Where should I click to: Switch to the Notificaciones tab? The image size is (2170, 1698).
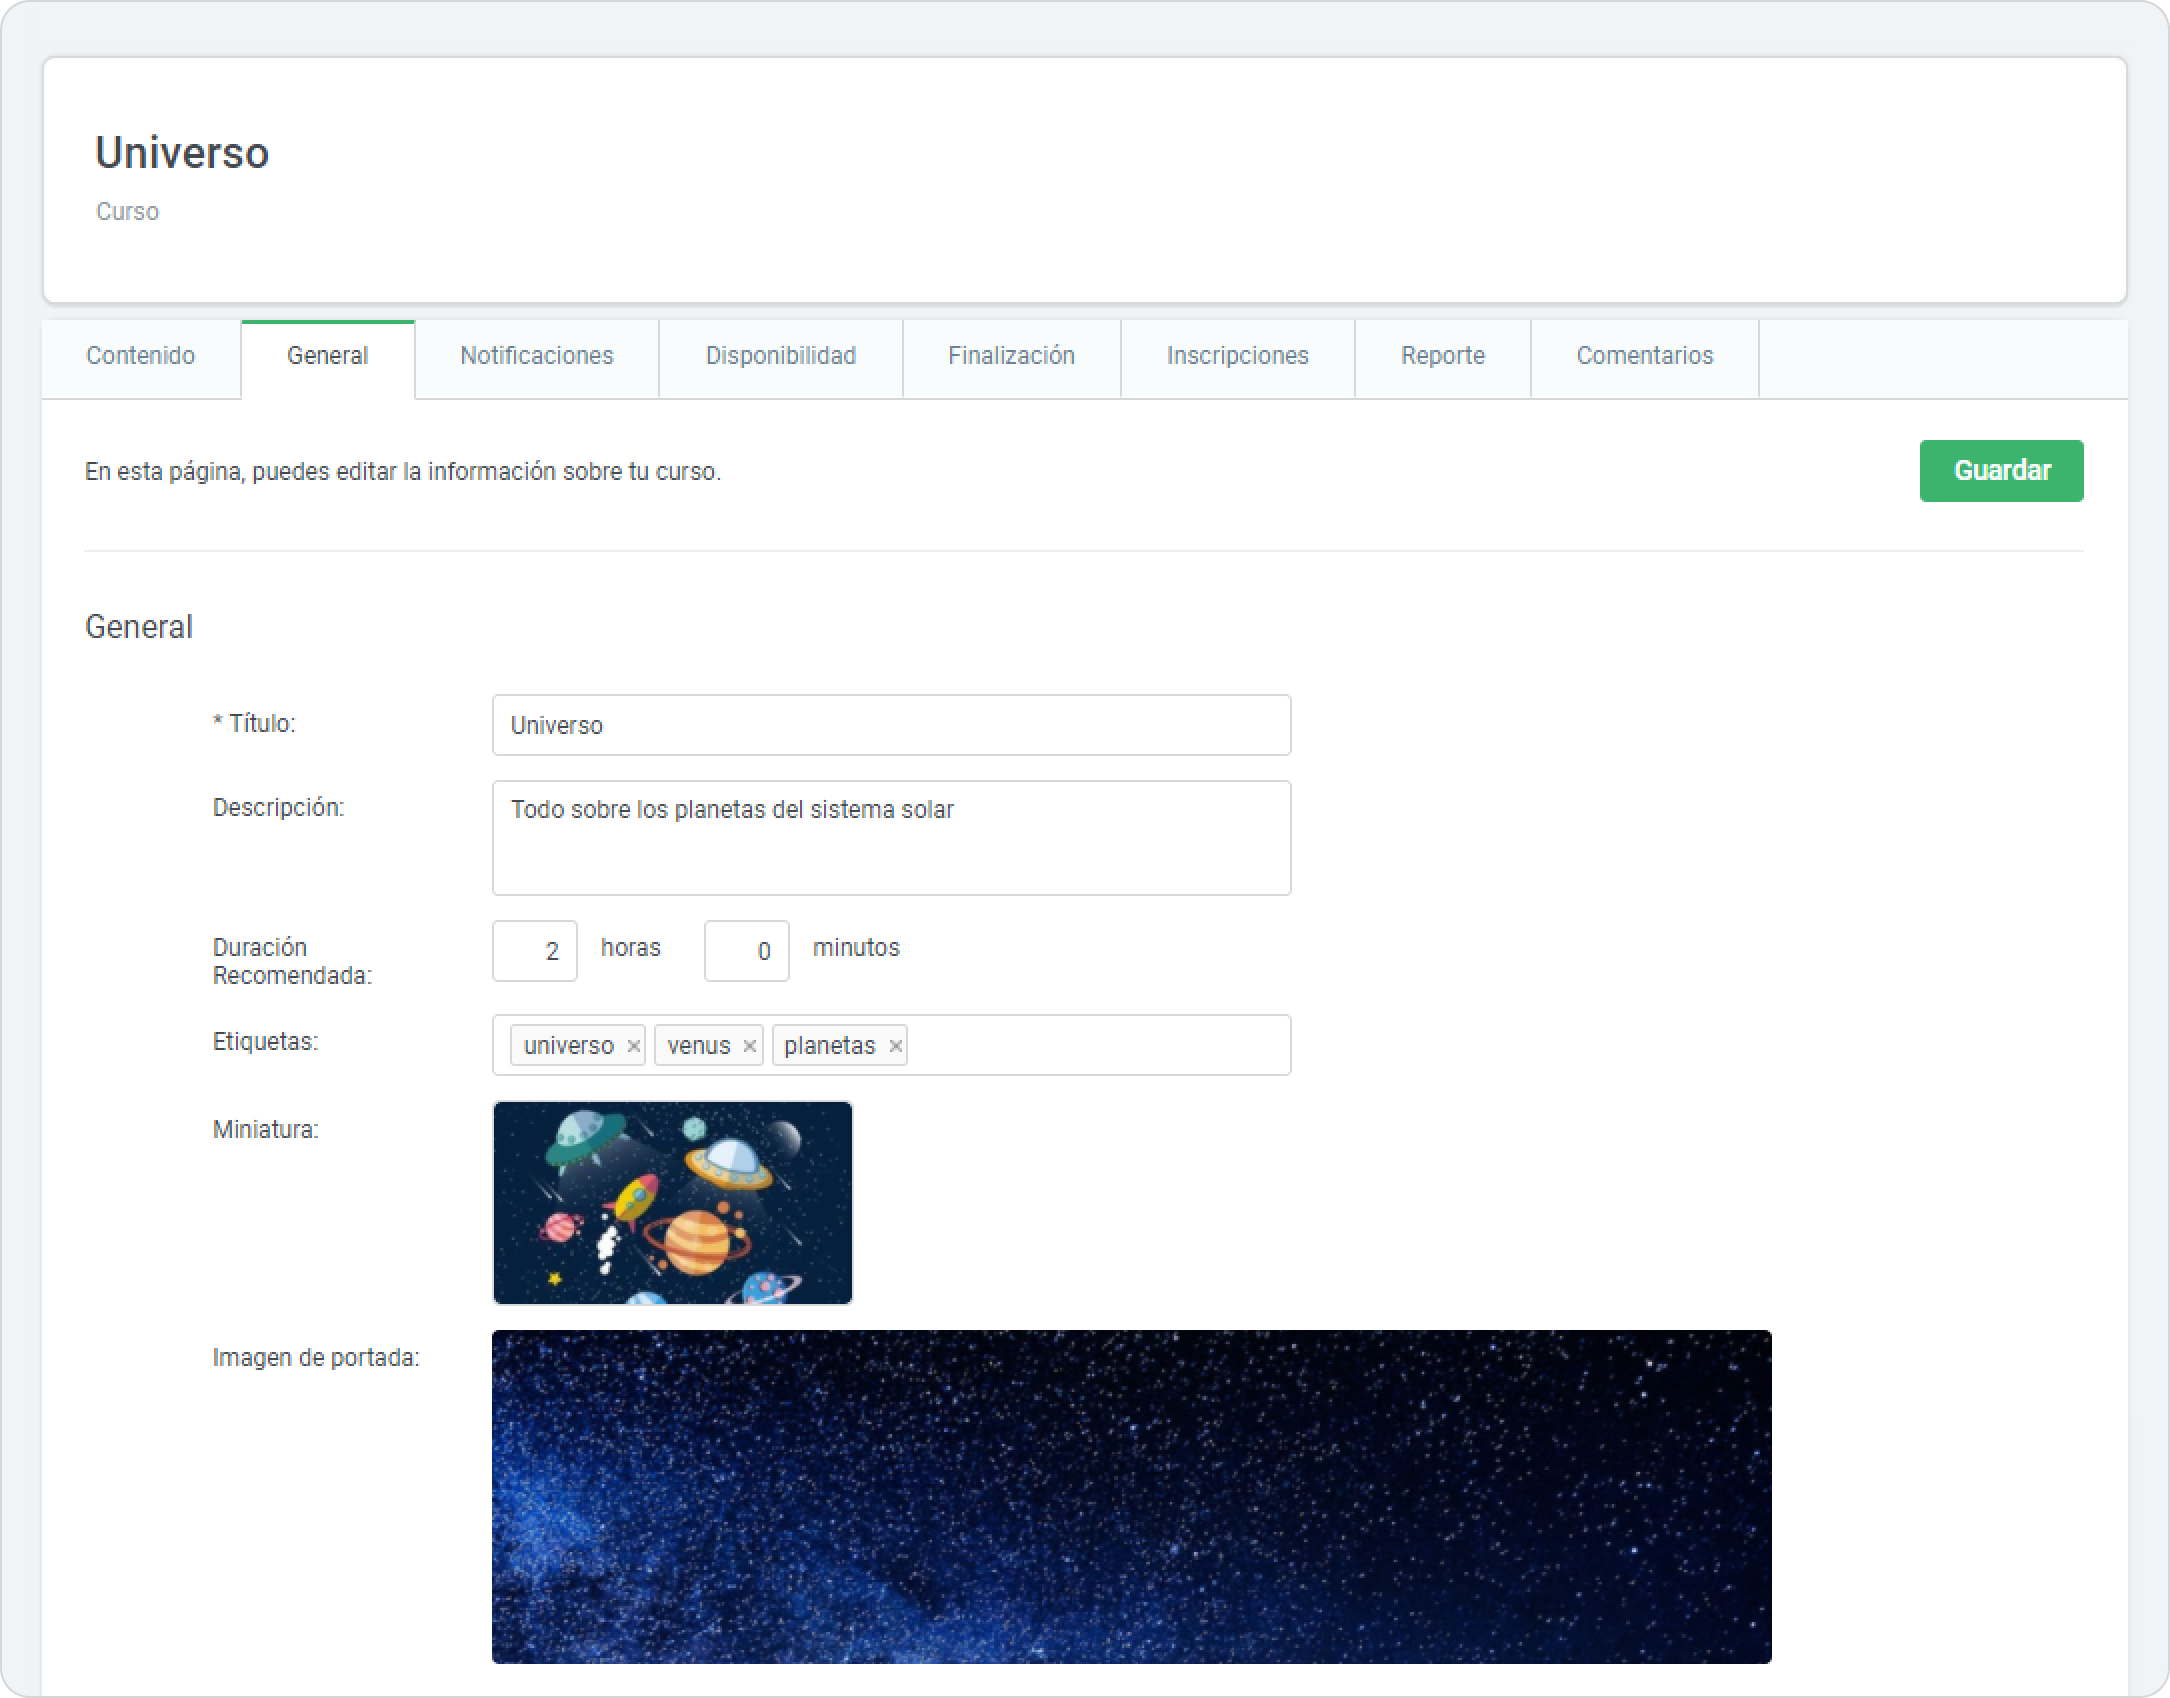536,356
